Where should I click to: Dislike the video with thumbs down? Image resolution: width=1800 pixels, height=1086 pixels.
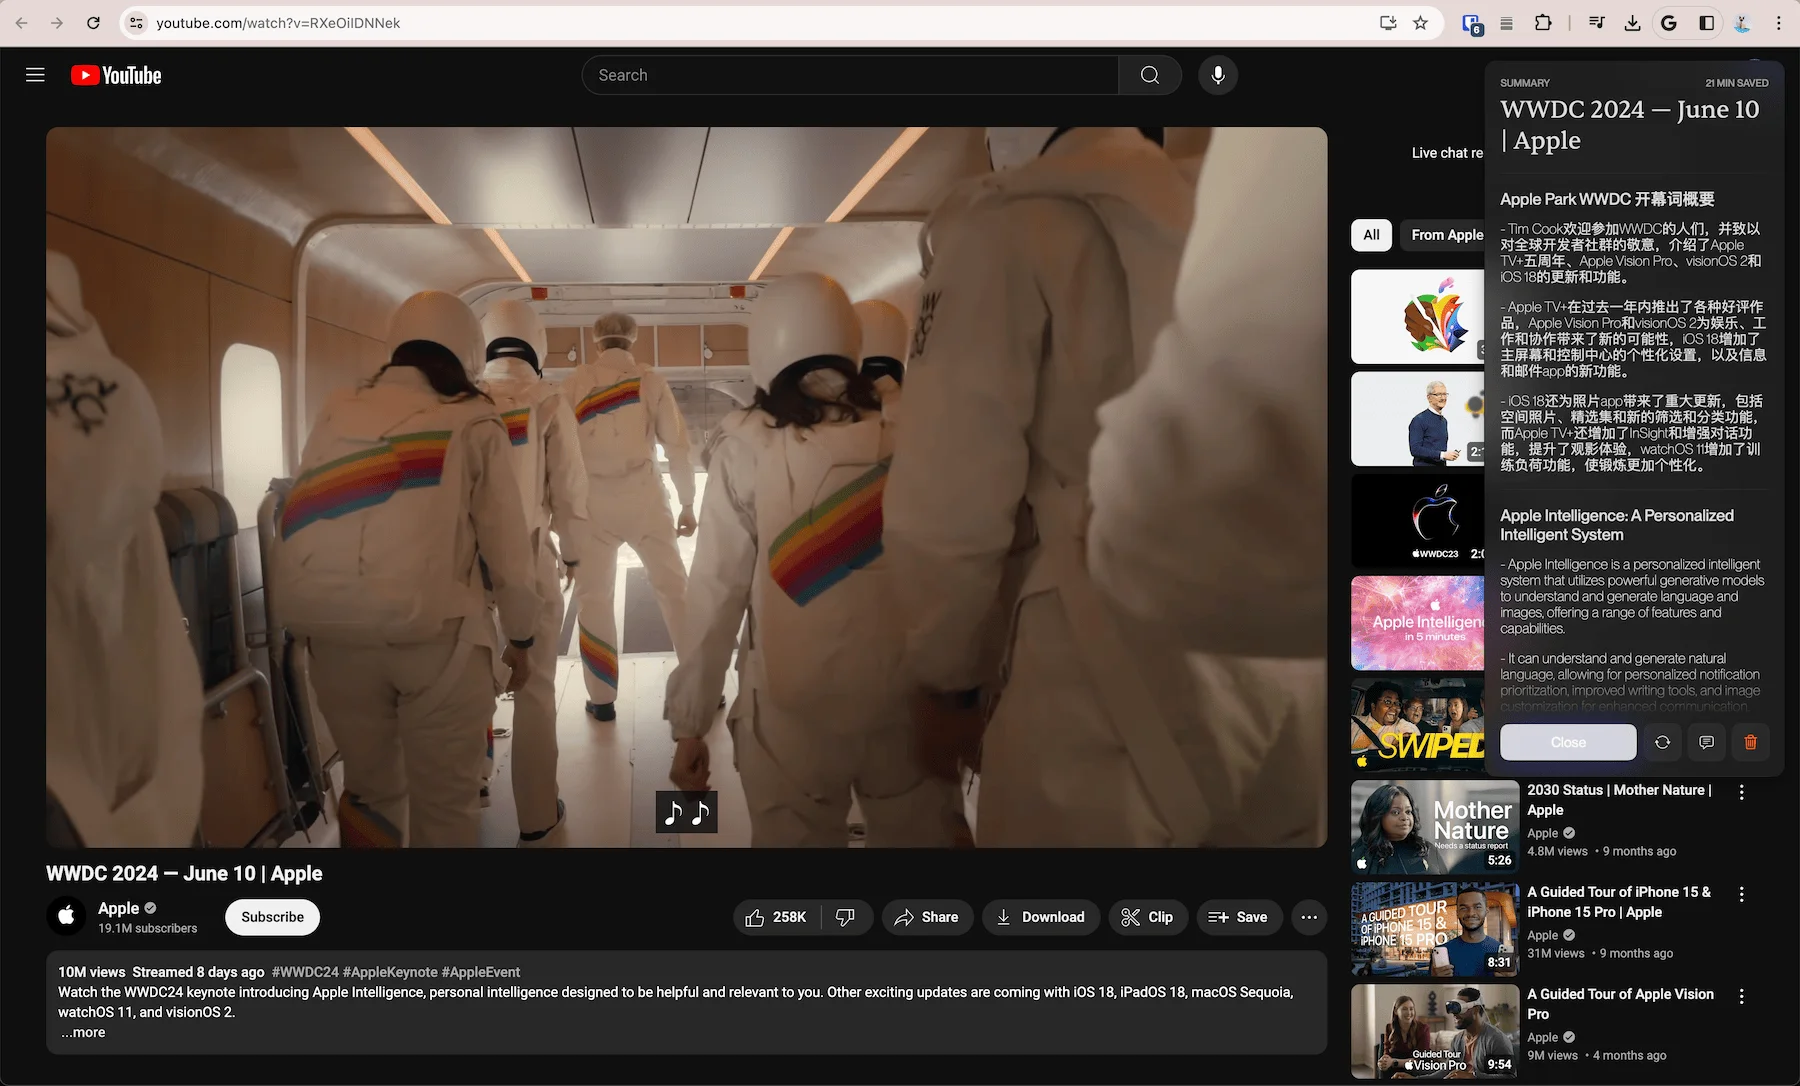(846, 917)
